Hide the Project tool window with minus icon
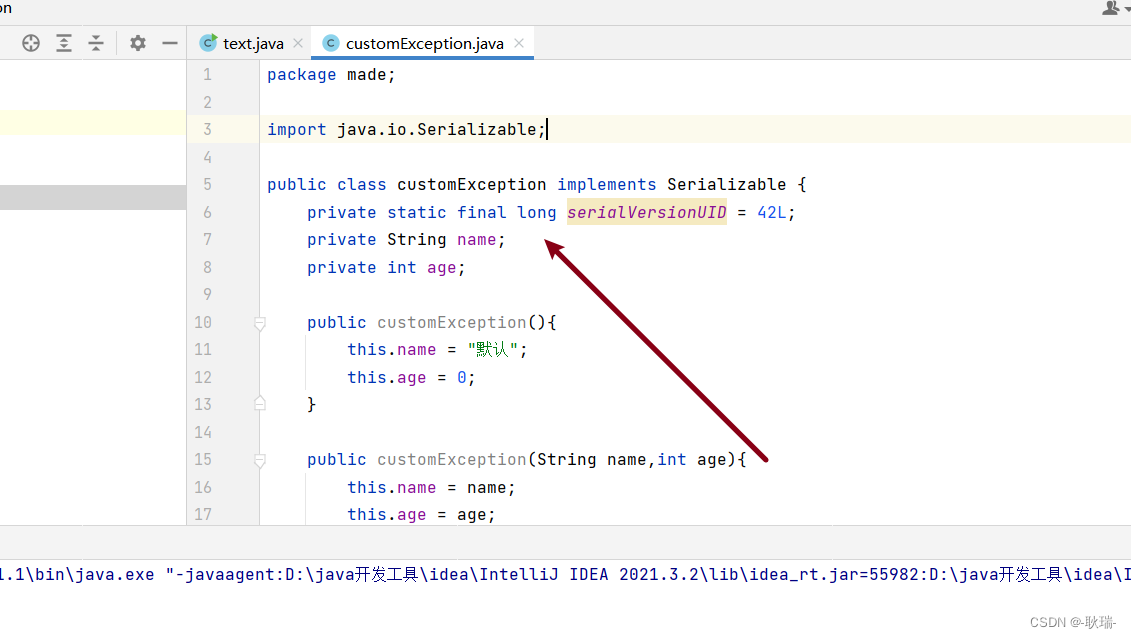1131x639 pixels. (x=169, y=42)
